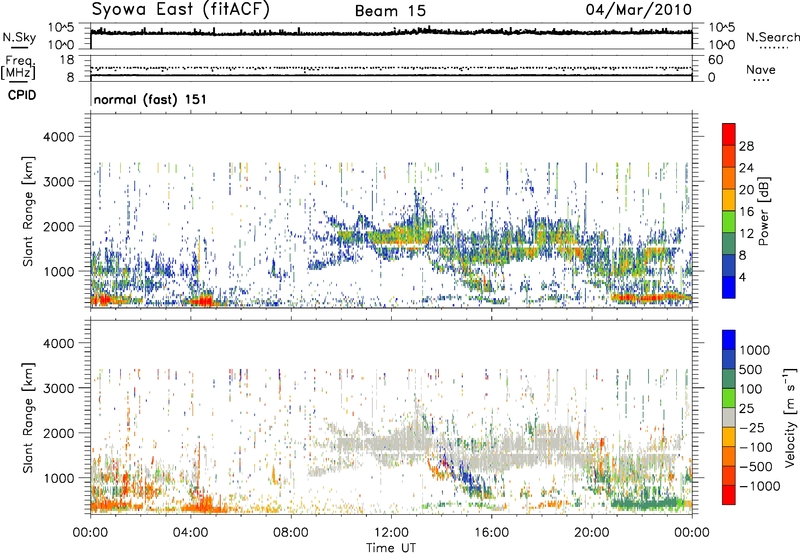Screen dimensions: 800x554
Task: Click the 'Nave' legend label
Action: pos(761,70)
